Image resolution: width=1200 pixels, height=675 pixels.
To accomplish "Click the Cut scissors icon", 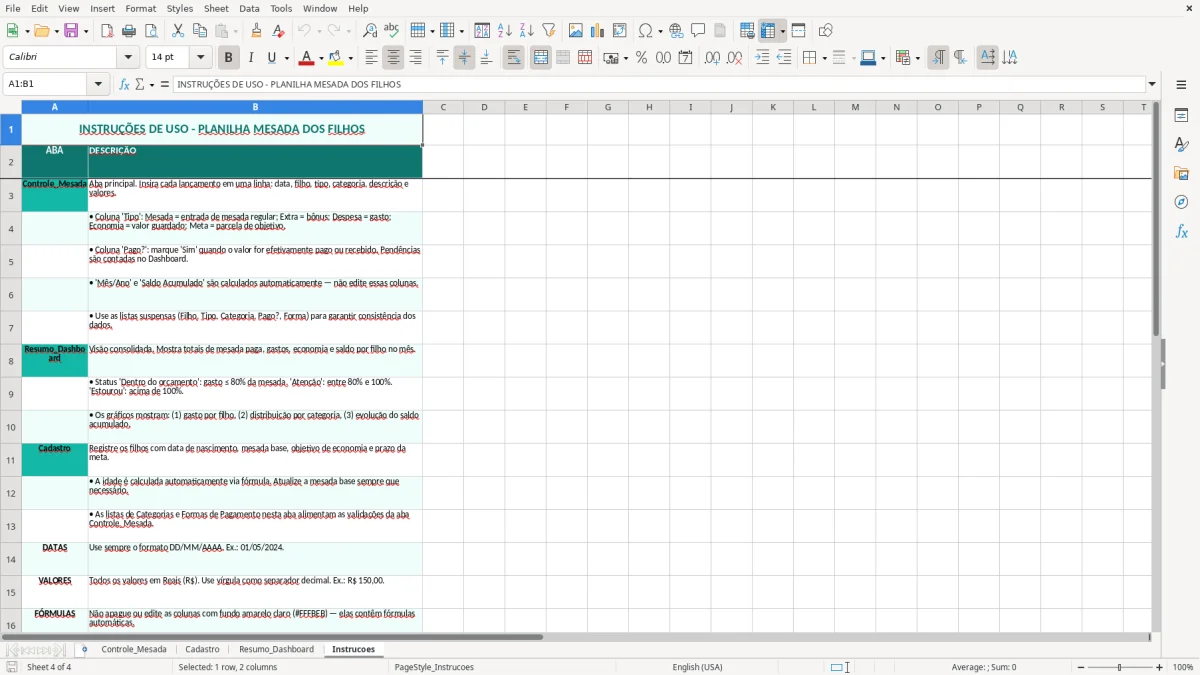I will [178, 31].
